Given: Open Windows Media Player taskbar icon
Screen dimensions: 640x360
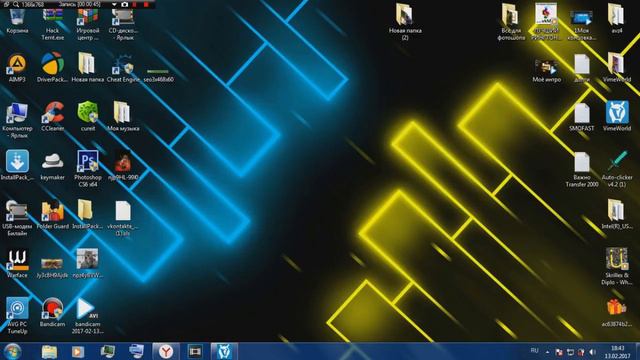Looking at the screenshot, I should click(78, 351).
